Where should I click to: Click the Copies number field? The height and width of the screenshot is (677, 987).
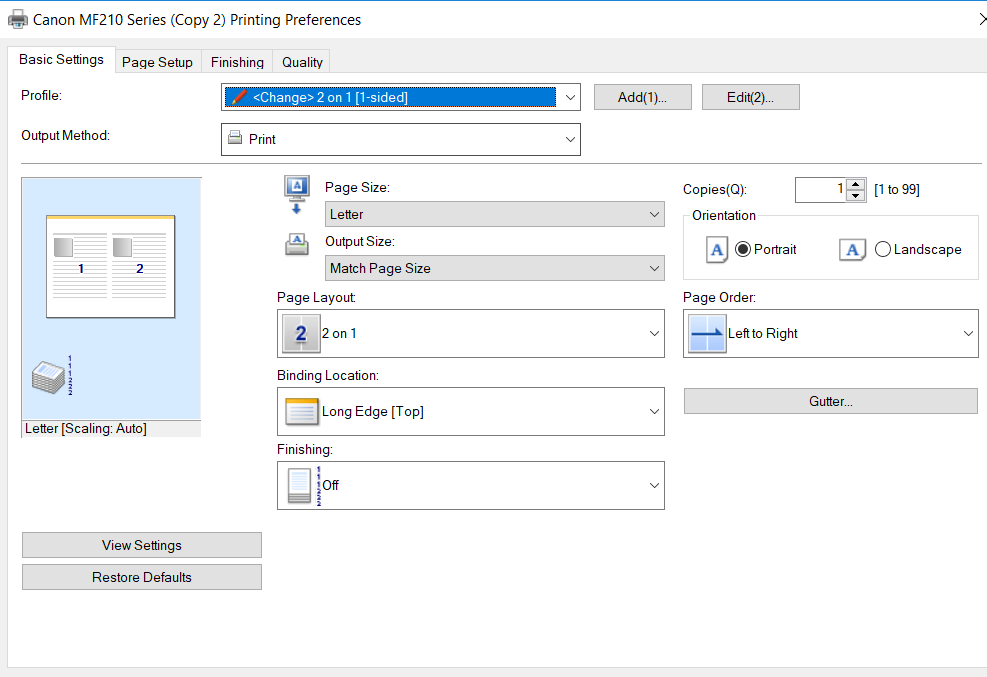(820, 189)
